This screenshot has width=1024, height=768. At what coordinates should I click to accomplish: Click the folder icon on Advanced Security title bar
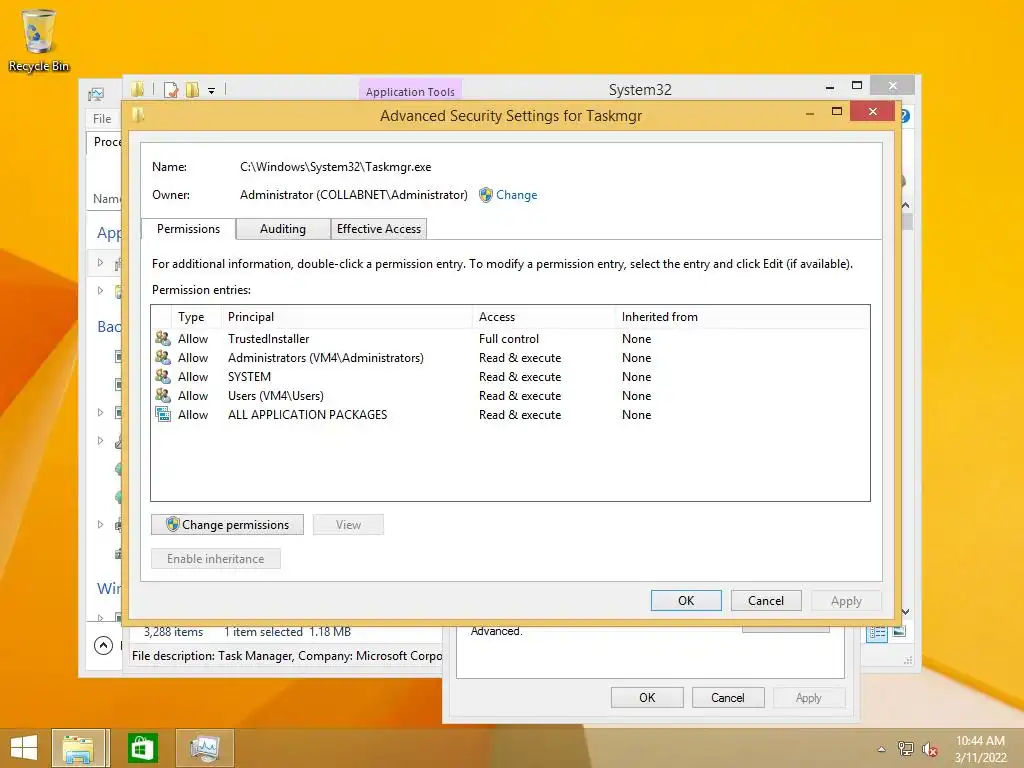click(x=138, y=115)
